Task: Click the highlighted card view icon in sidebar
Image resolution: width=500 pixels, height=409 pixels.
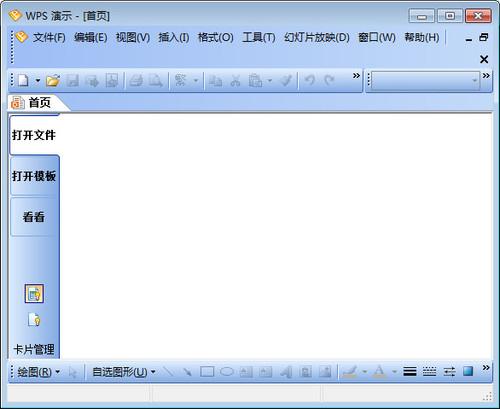Action: click(34, 294)
